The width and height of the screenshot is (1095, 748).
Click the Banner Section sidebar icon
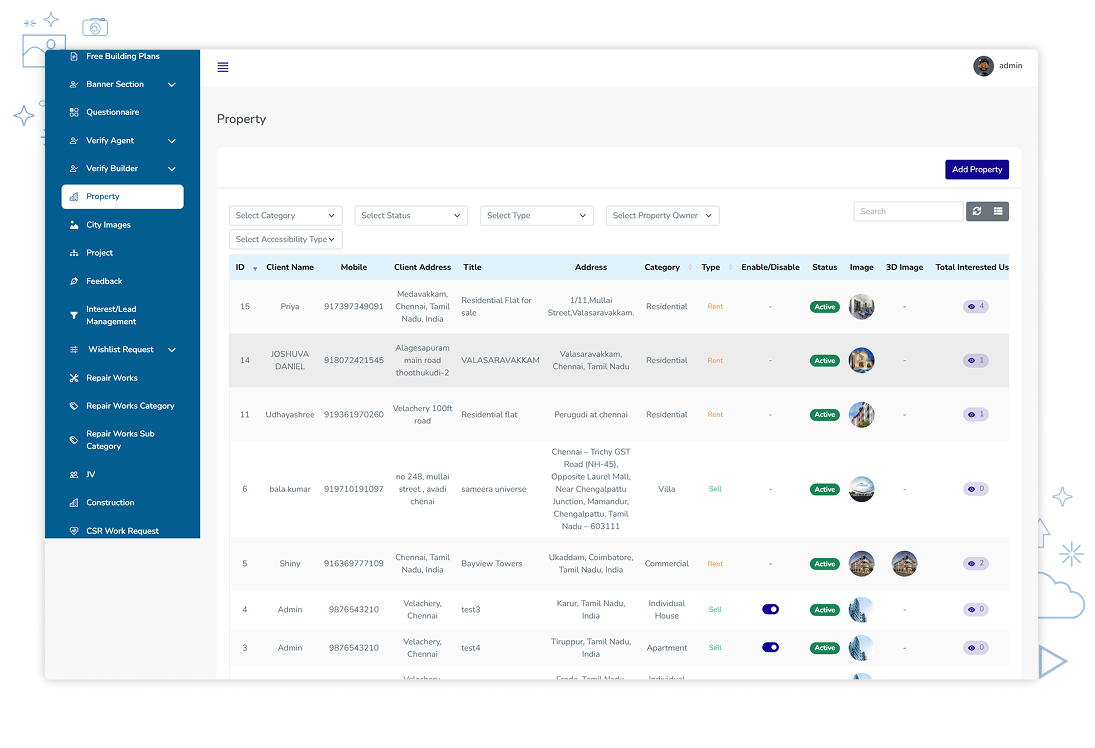pyautogui.click(x=74, y=85)
